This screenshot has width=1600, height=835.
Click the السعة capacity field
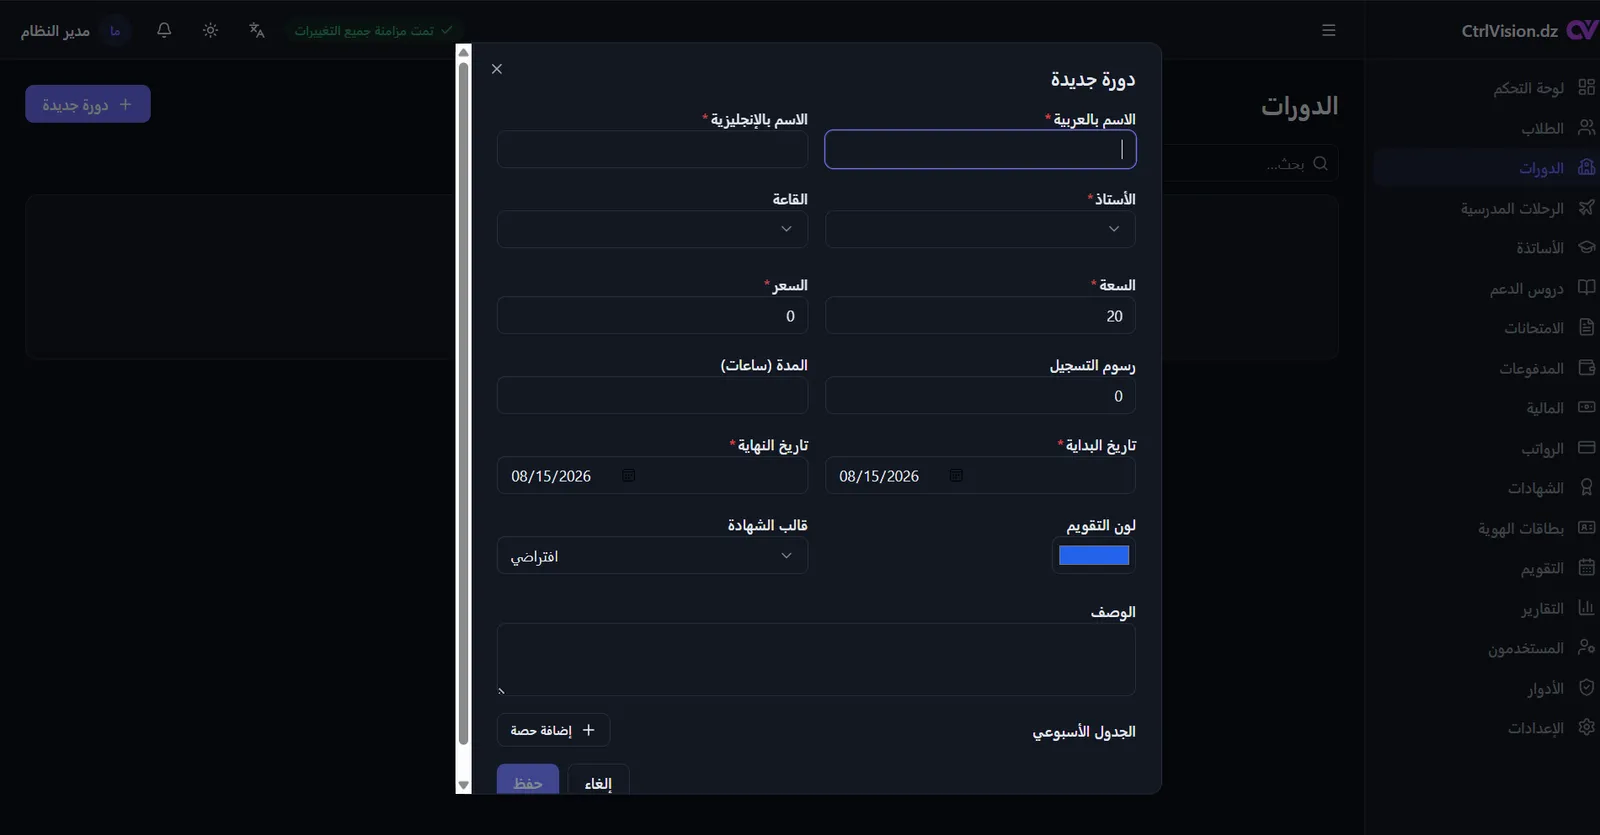[980, 316]
